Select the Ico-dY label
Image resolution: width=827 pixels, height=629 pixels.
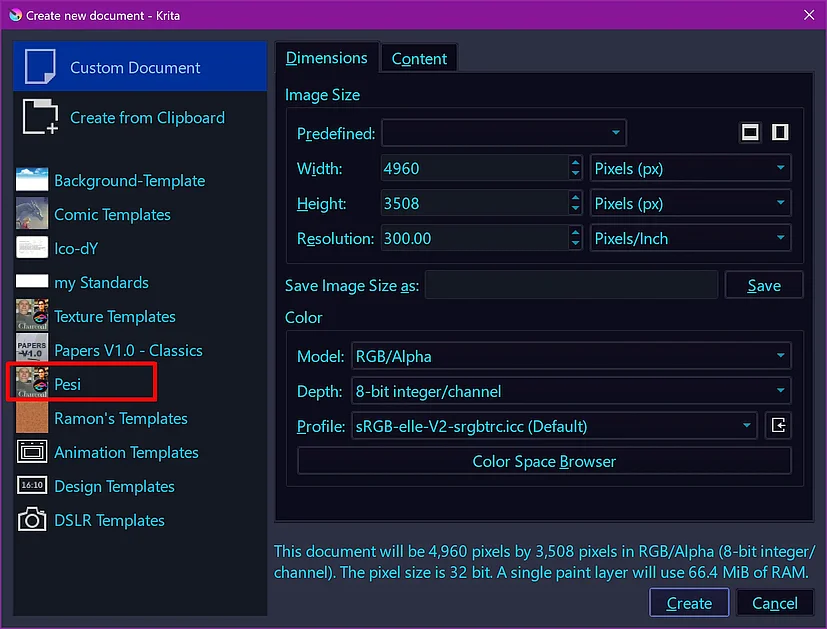pos(76,248)
